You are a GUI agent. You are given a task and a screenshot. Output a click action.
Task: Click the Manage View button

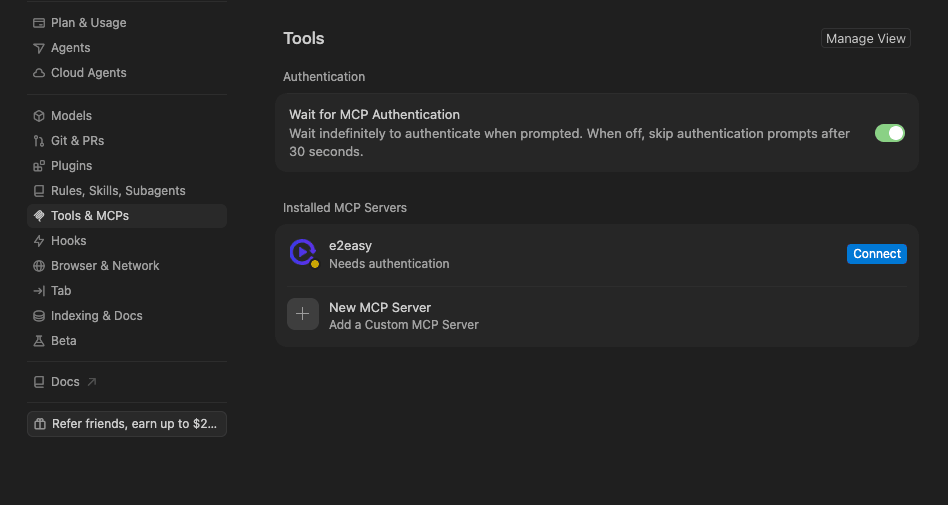pyautogui.click(x=866, y=38)
